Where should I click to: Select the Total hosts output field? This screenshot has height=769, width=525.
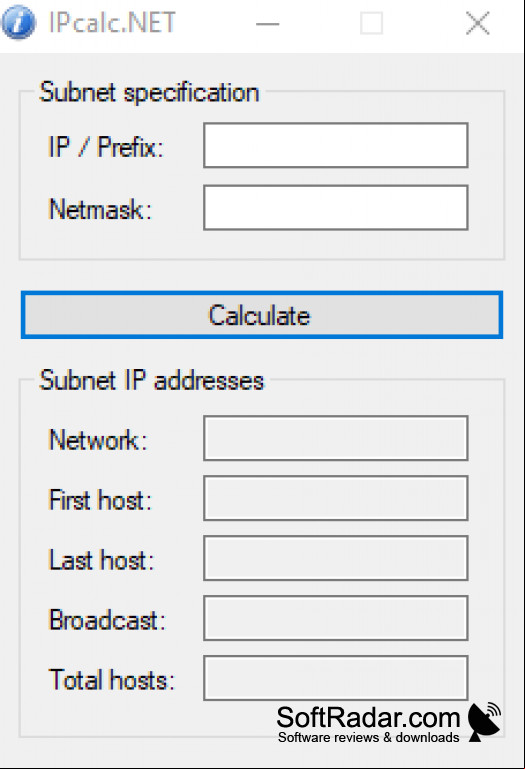(336, 678)
